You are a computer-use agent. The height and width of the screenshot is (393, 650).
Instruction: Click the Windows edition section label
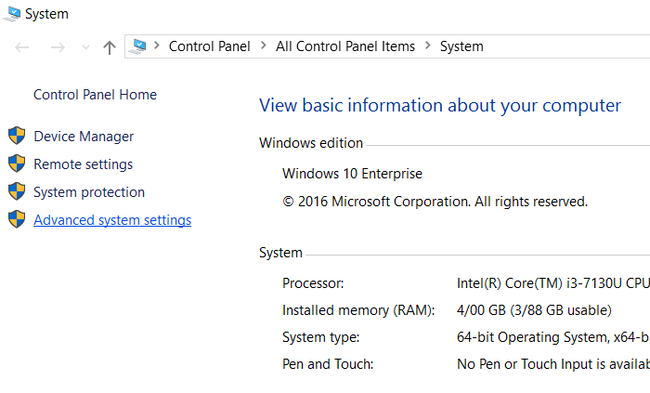click(x=311, y=143)
